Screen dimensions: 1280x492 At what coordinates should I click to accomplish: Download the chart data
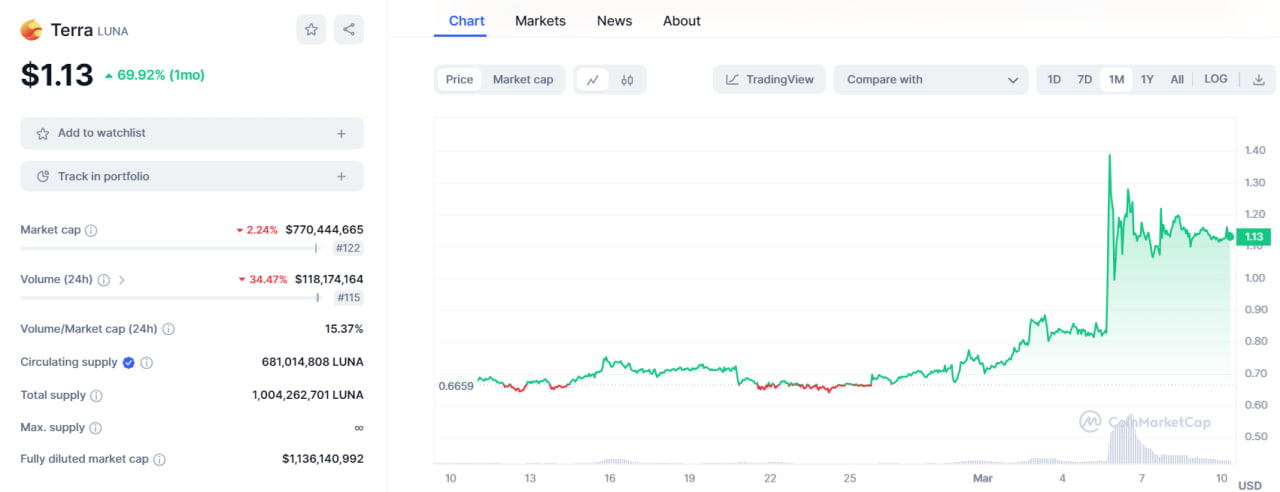tap(1259, 80)
